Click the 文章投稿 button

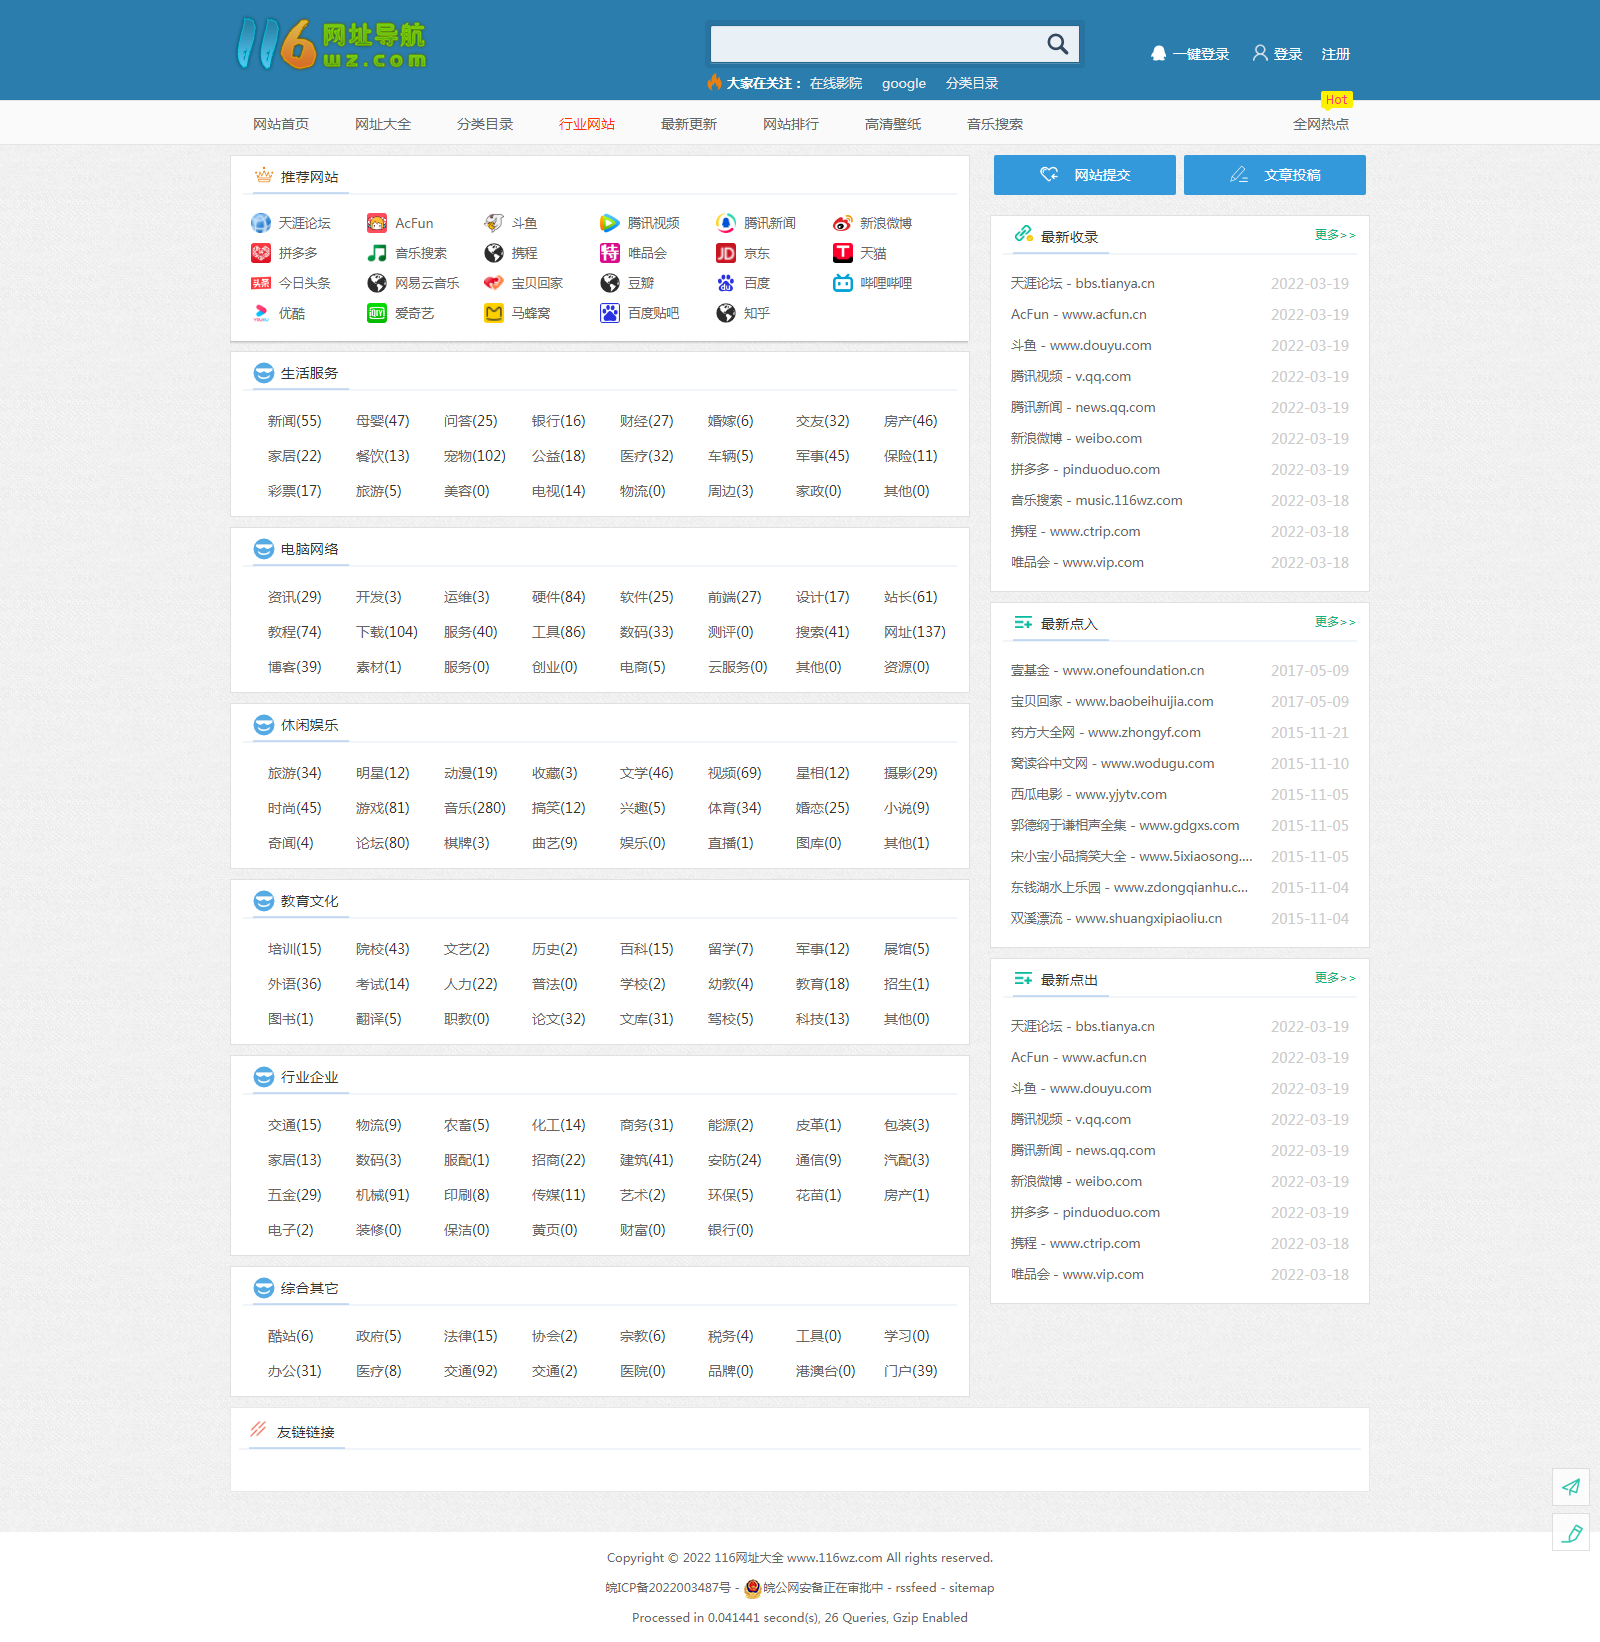(x=1275, y=175)
